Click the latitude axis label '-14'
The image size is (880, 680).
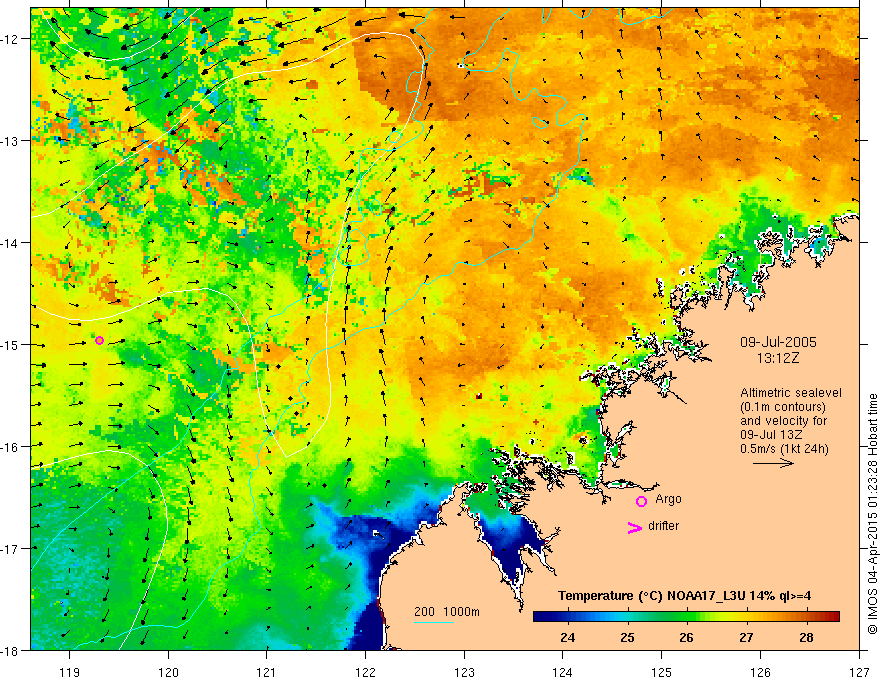click(10, 243)
